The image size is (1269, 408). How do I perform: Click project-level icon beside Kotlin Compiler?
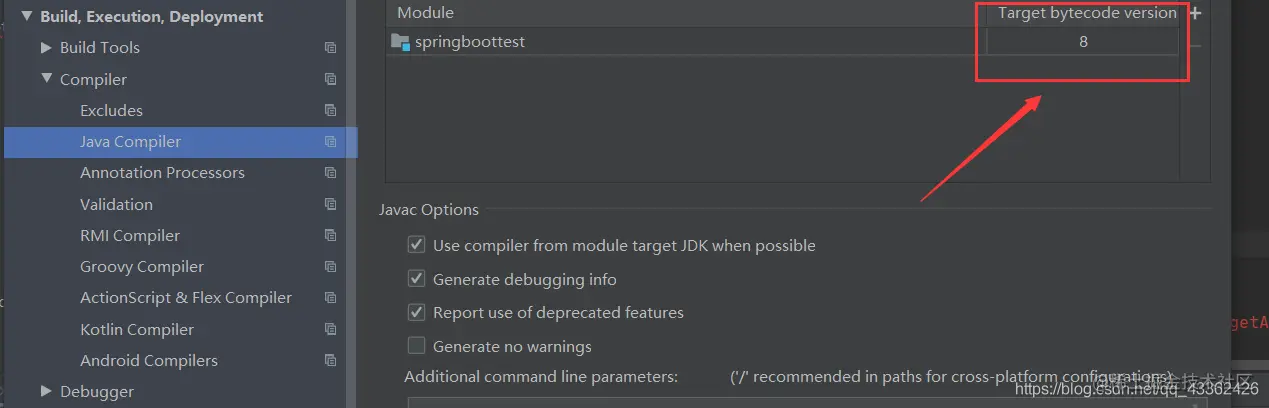coord(330,330)
